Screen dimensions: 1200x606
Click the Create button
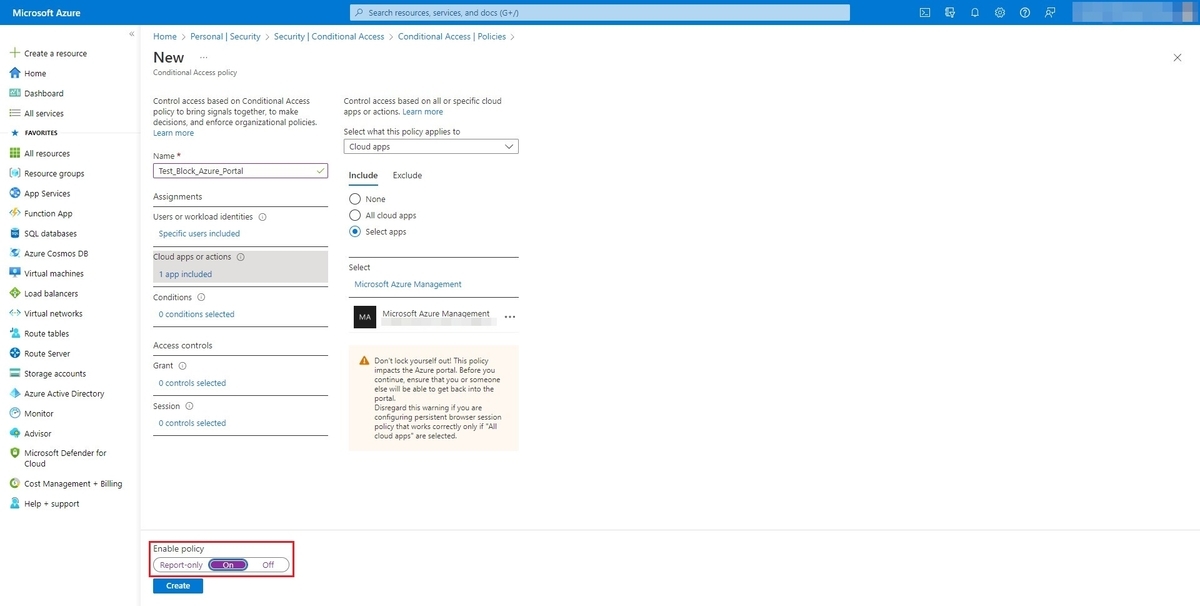[178, 586]
